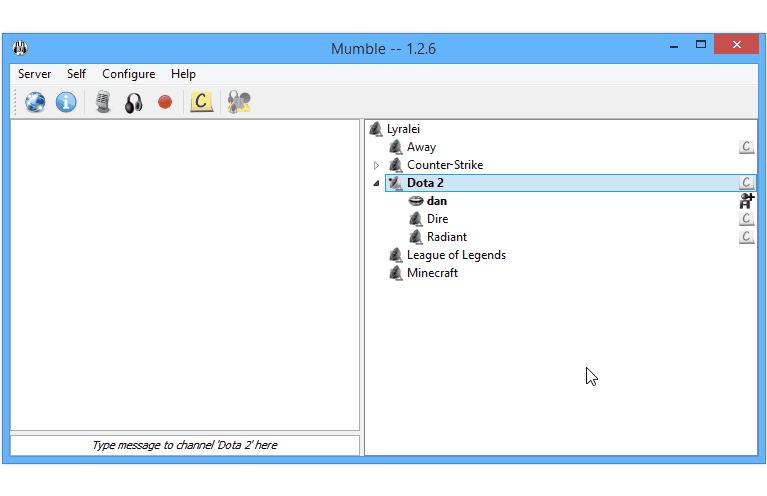Screen dimensions: 767x496
Task: Open the Self menu
Action: click(x=76, y=74)
